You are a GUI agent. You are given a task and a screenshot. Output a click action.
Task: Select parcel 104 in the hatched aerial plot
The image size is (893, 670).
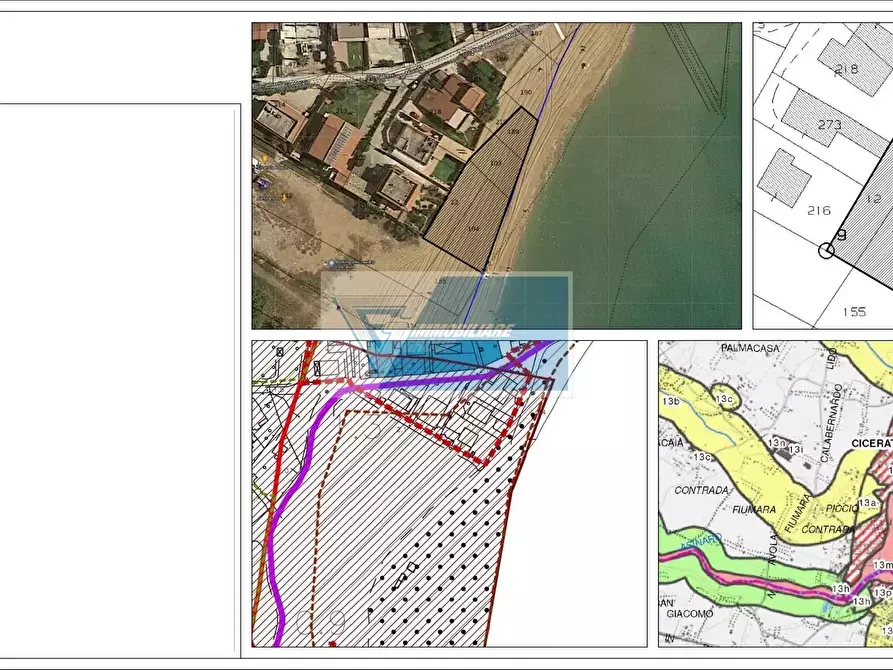coord(473,229)
